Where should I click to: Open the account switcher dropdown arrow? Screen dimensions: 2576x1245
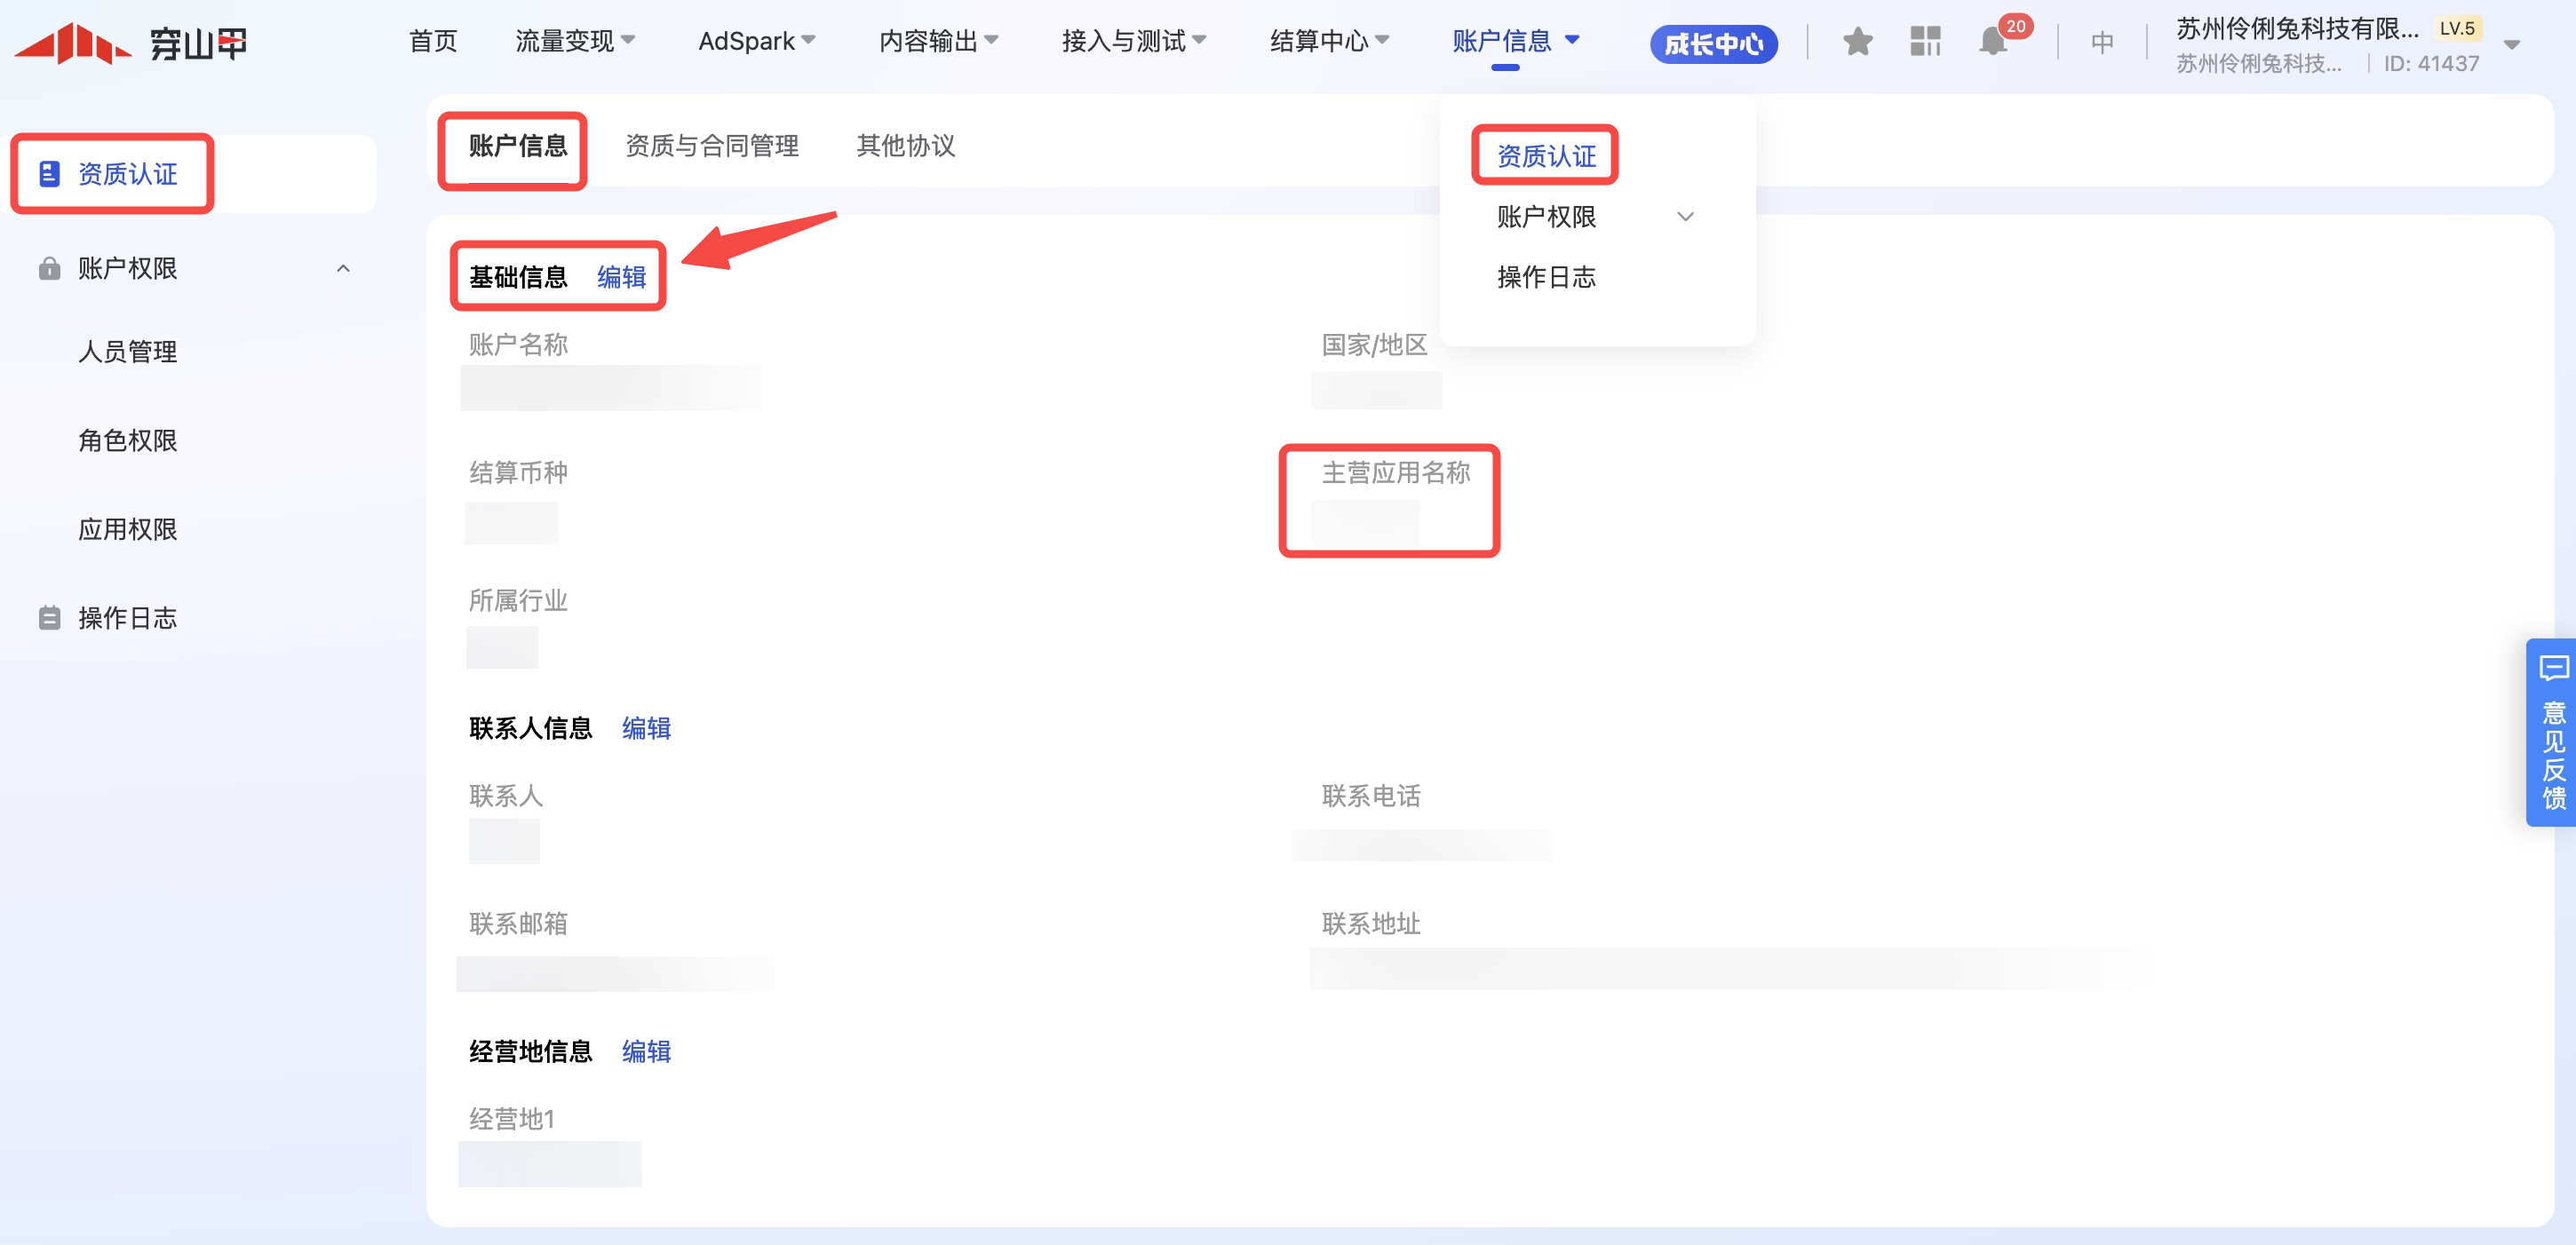2511,44
